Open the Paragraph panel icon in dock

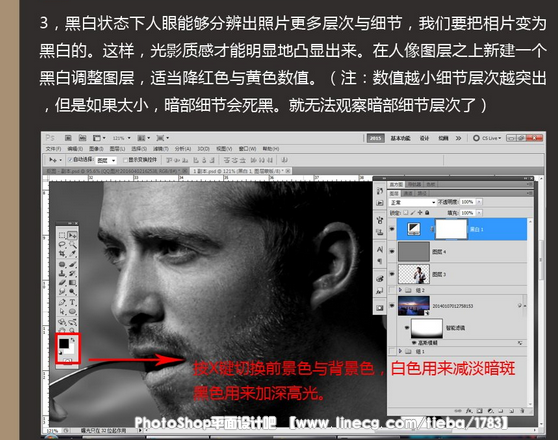[x=380, y=261]
